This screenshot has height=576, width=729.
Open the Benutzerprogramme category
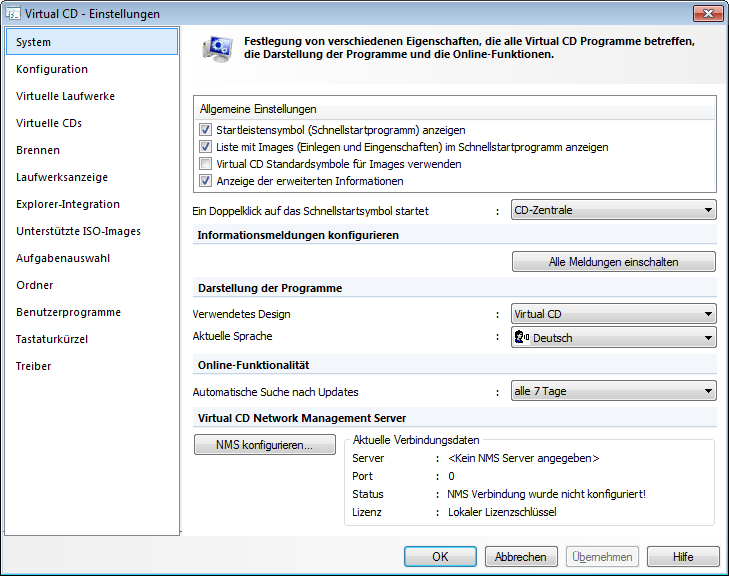pos(92,311)
